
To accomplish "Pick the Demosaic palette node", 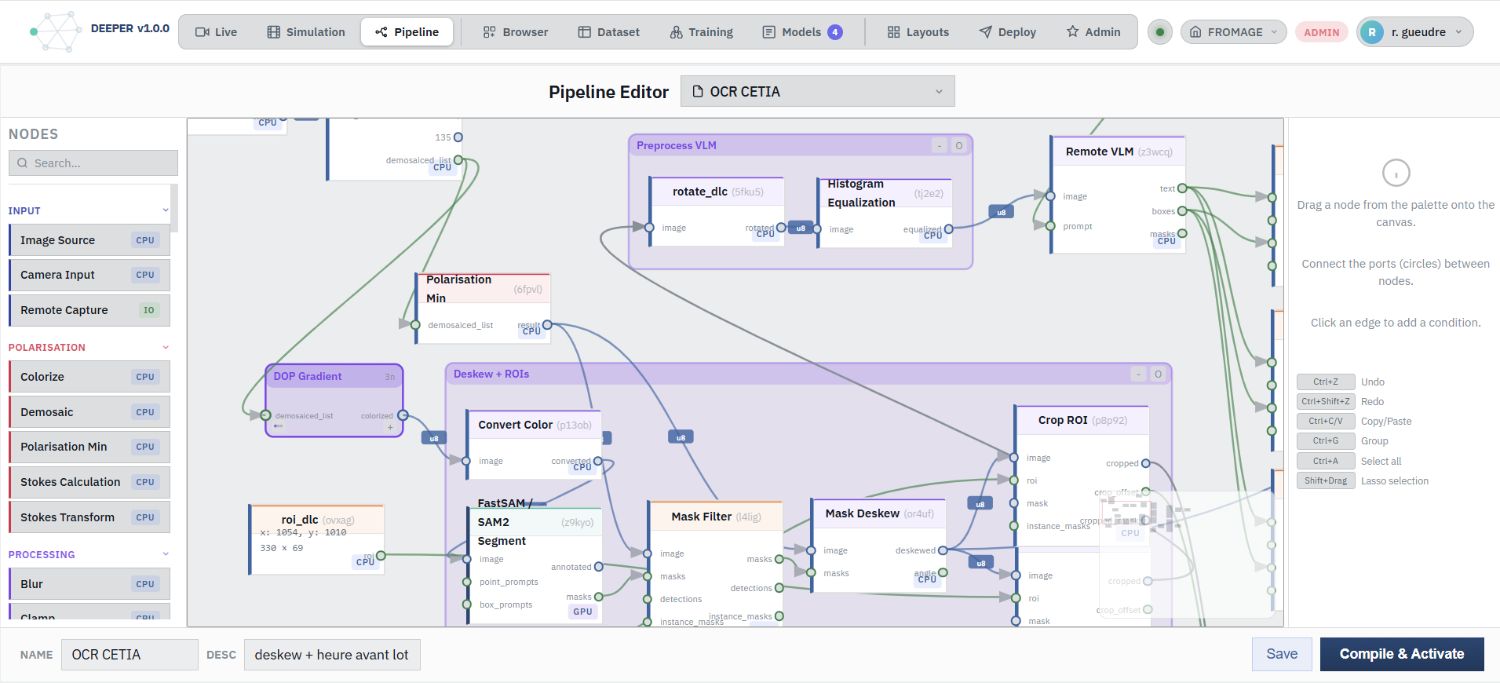I will click(x=89, y=412).
